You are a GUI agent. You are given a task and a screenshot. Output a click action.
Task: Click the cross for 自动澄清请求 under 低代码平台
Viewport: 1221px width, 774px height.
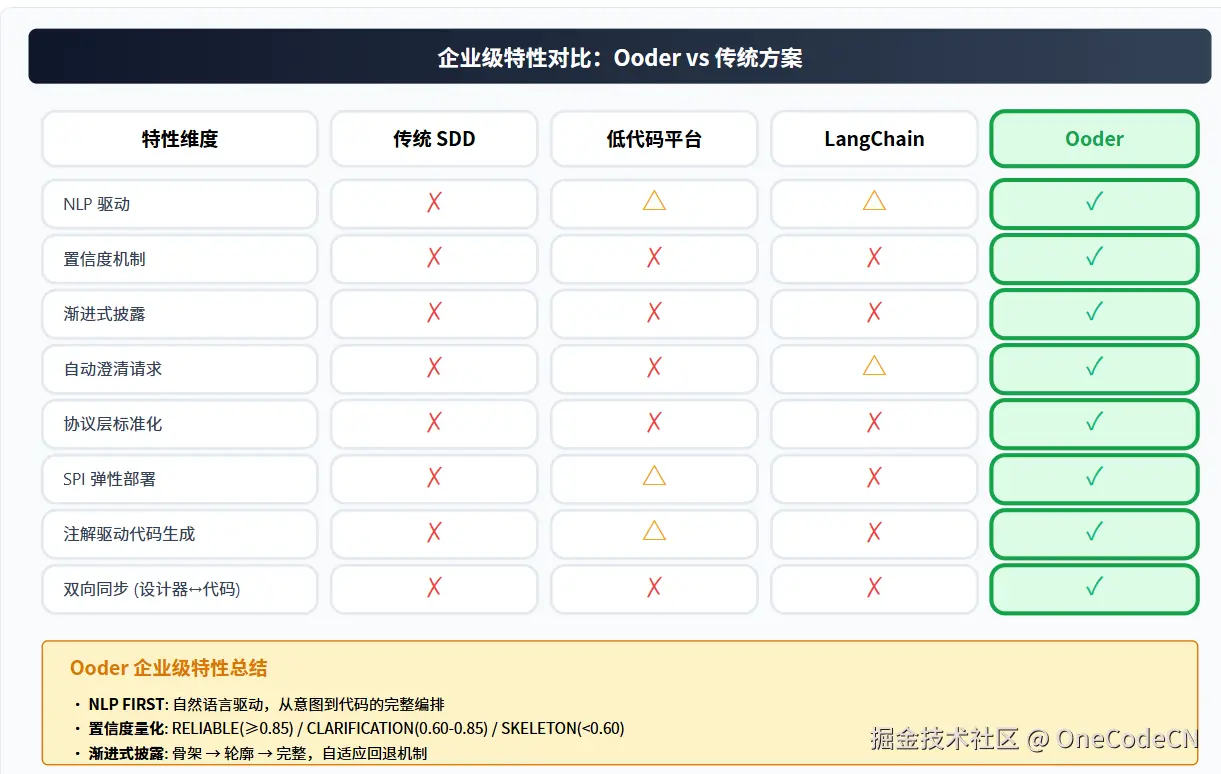654,368
